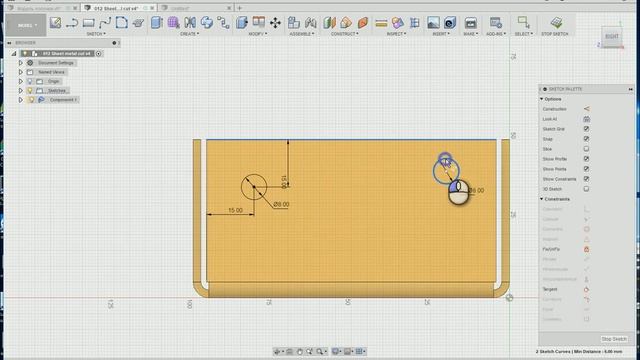Click the Tangent constraint icon
This screenshot has height=360, width=640.
(x=587, y=289)
